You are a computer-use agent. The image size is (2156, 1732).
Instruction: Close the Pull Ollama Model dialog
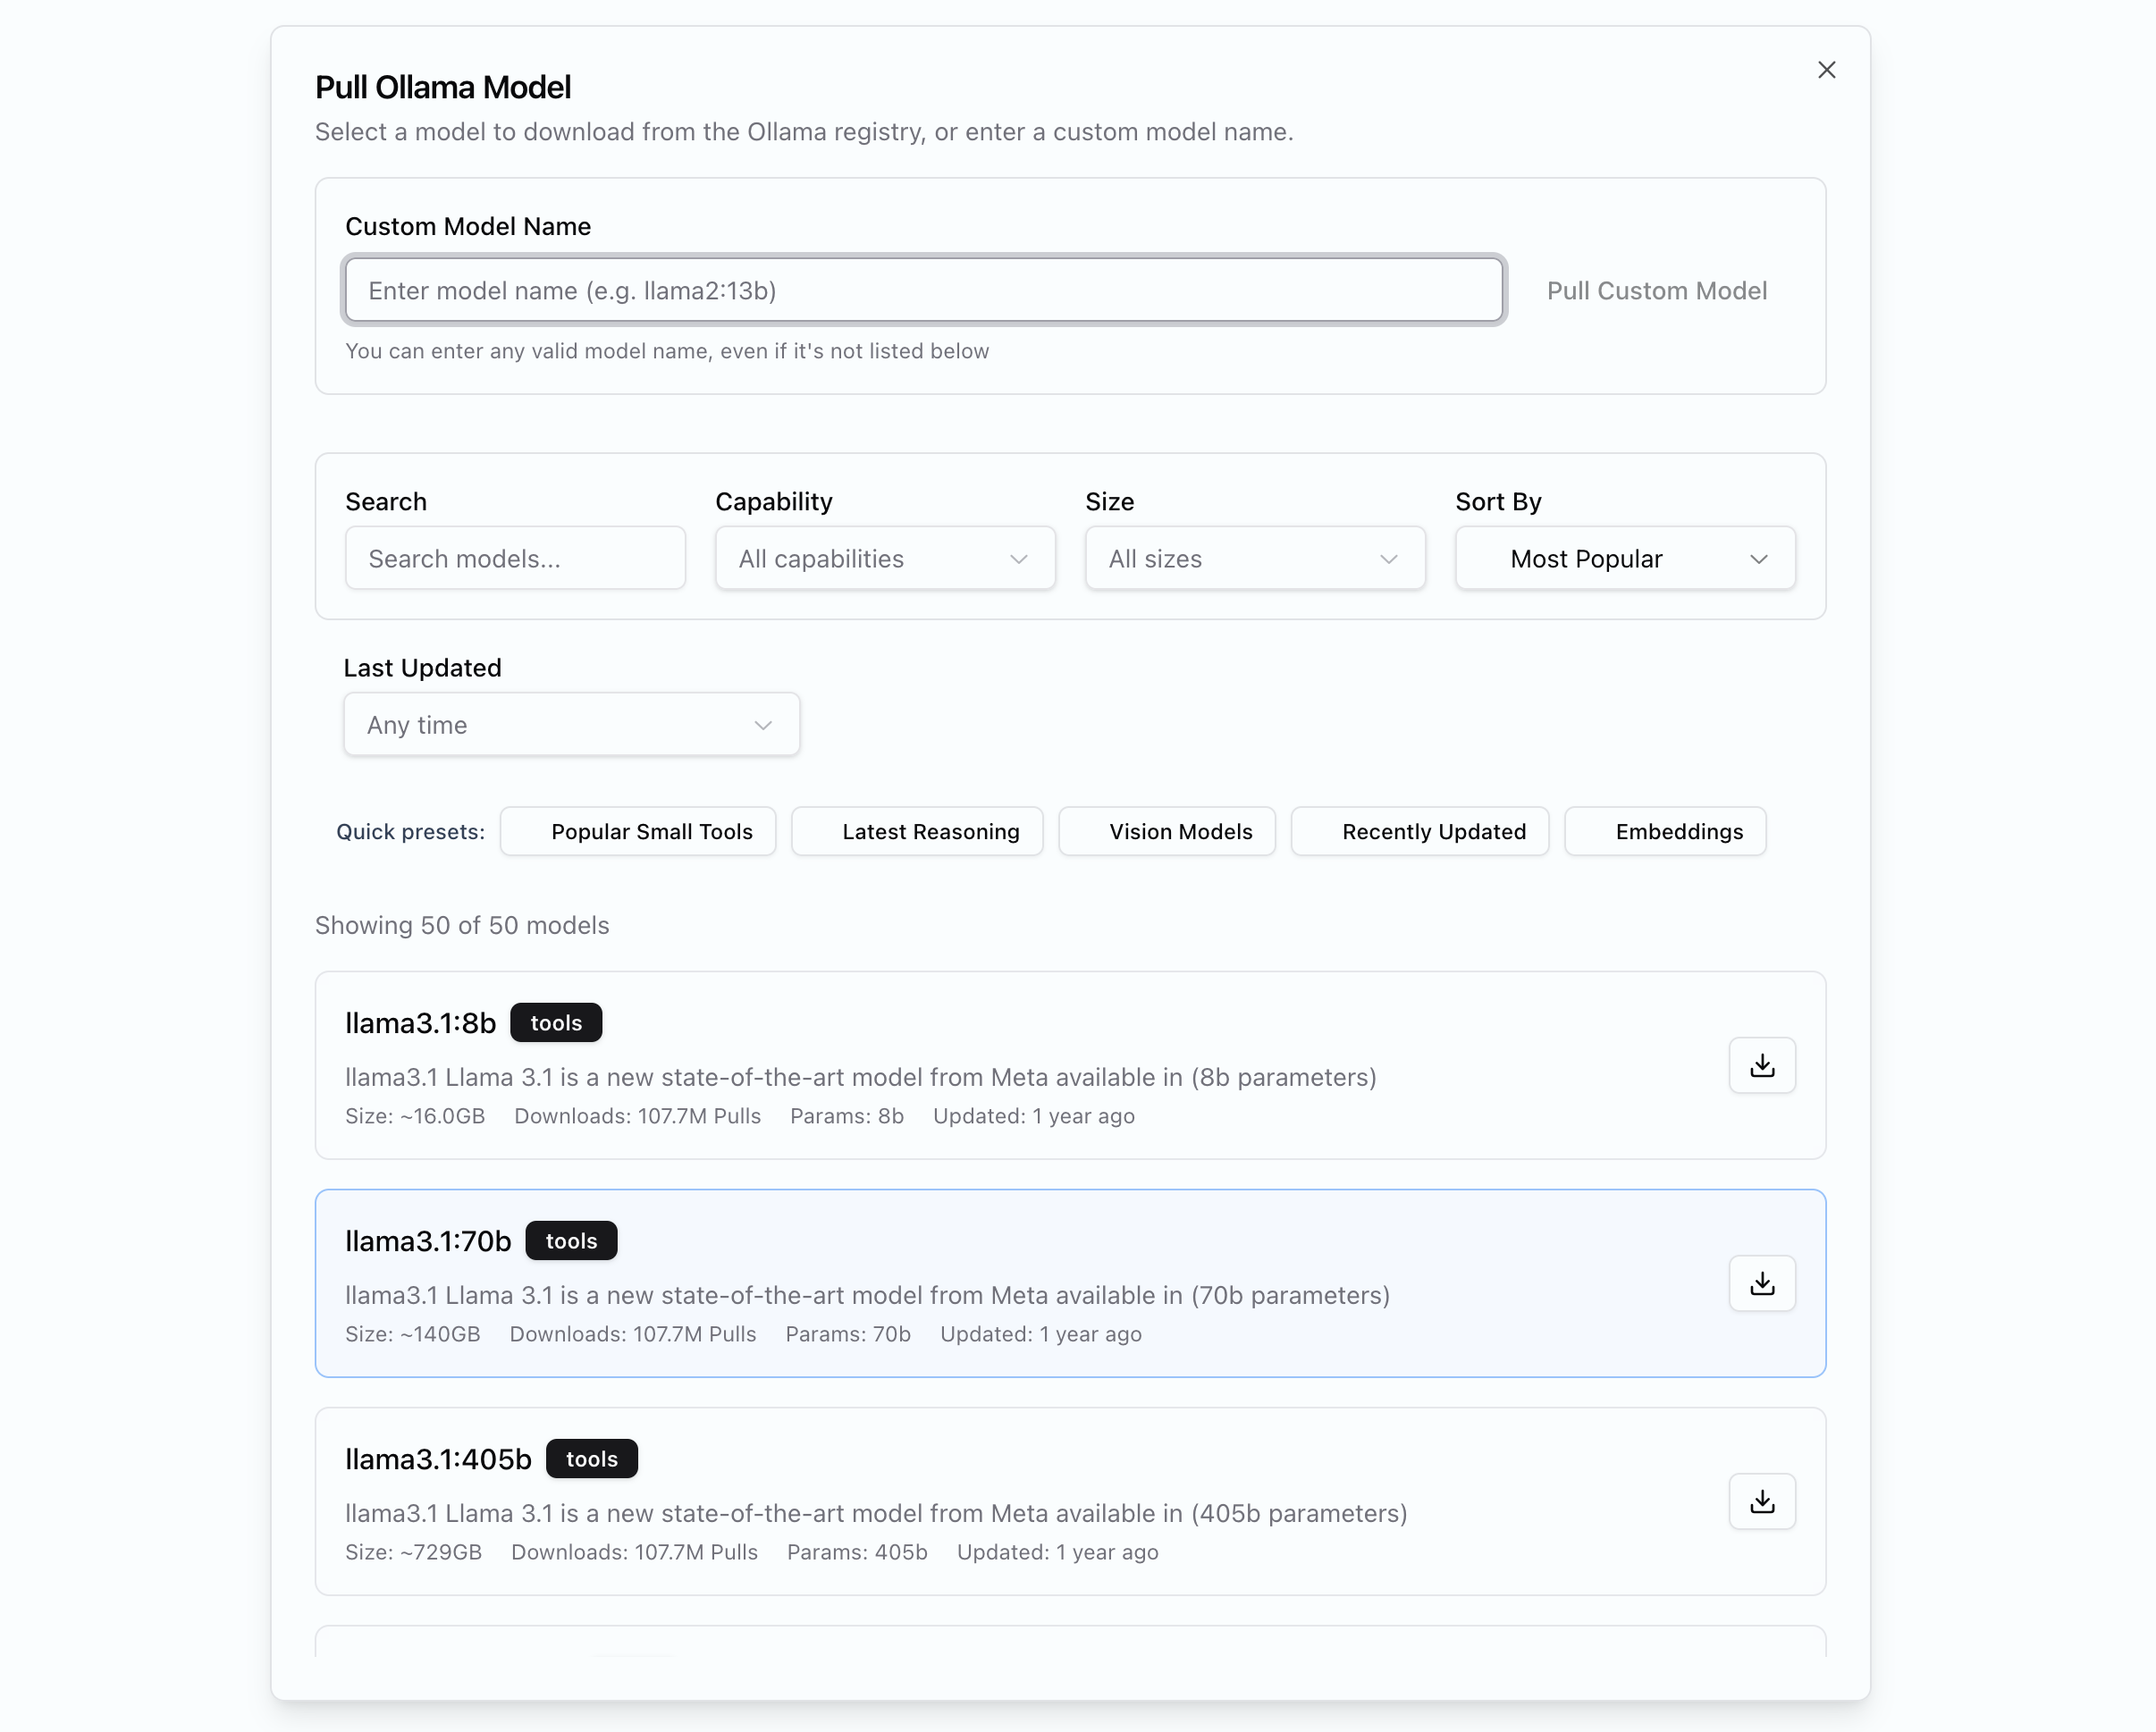click(x=1826, y=70)
